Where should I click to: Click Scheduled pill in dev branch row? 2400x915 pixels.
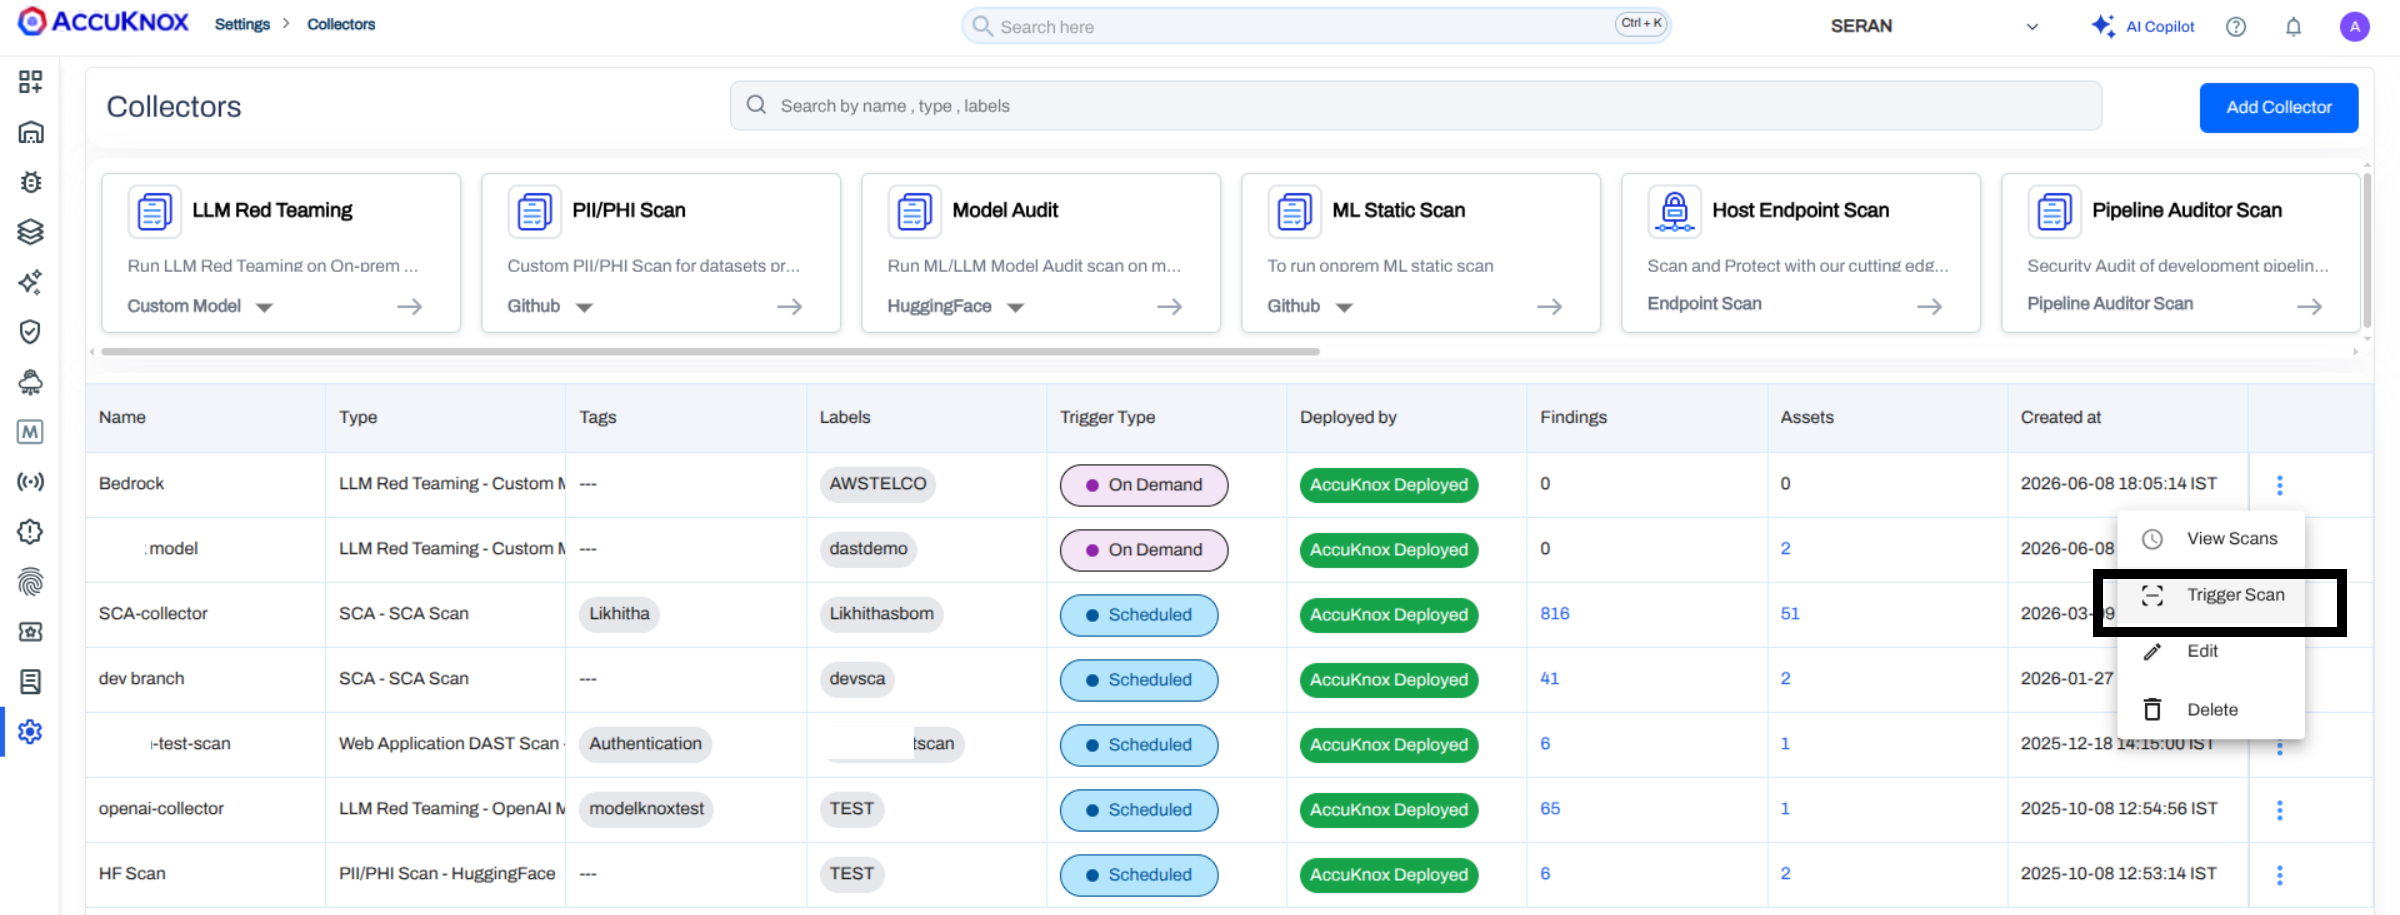pyautogui.click(x=1139, y=680)
